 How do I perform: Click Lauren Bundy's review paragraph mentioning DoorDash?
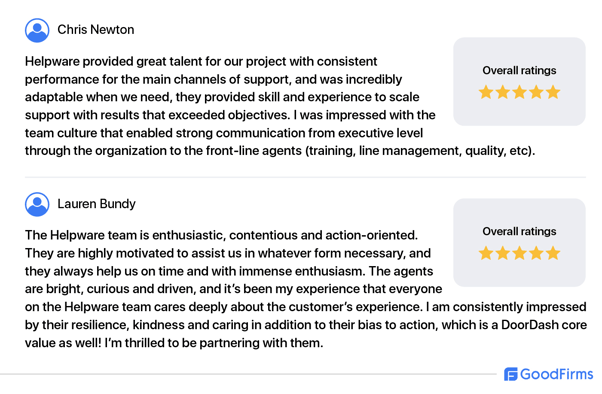pyautogui.click(x=306, y=289)
